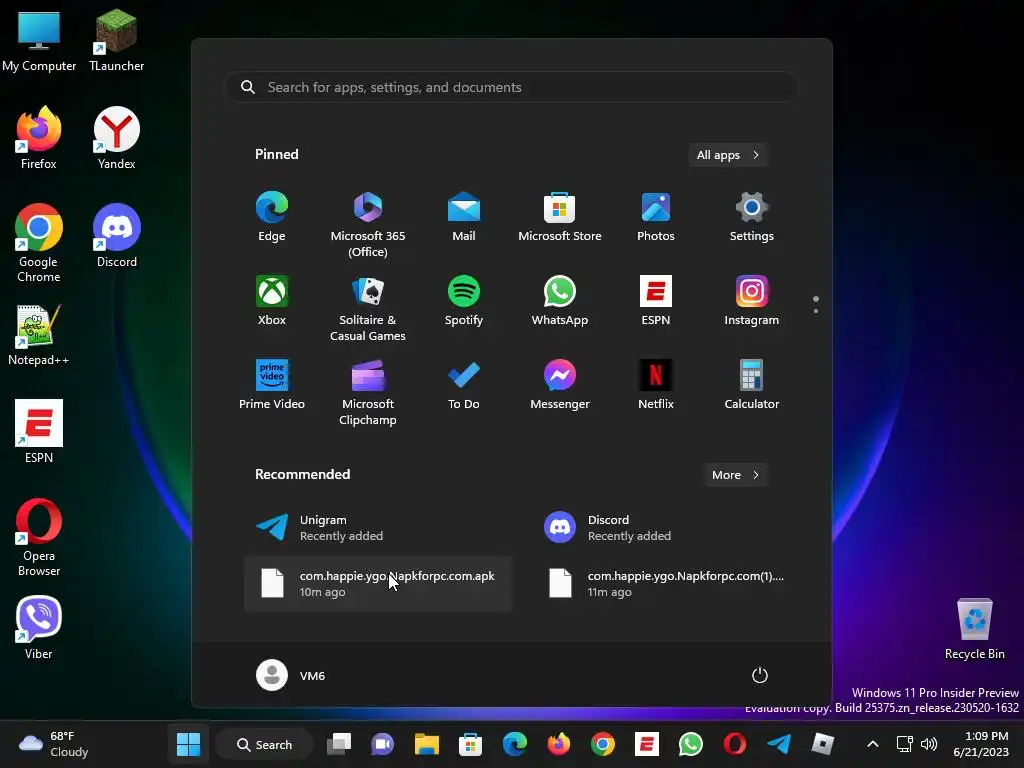Image resolution: width=1024 pixels, height=768 pixels.
Task: Open taskbar Search box
Action: coord(264,744)
